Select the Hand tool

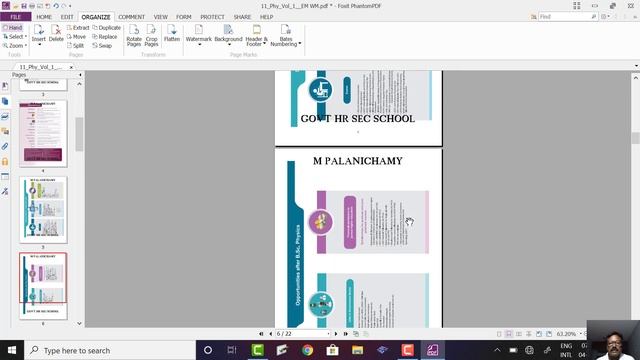pyautogui.click(x=13, y=28)
